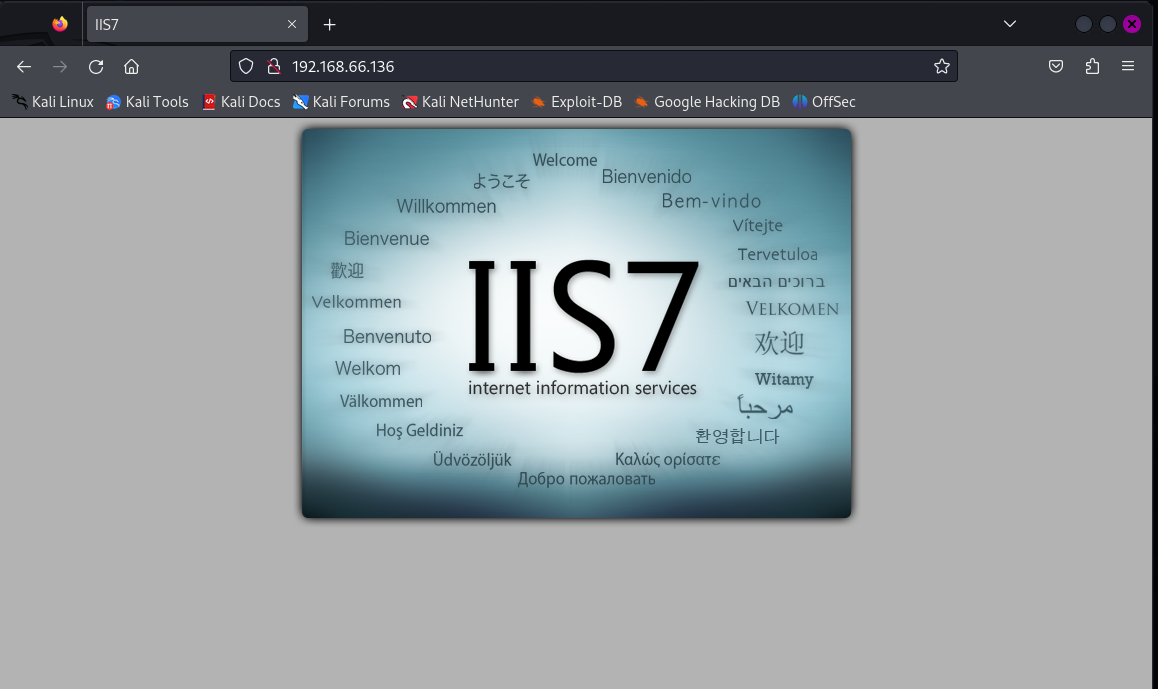Viewport: 1158px width, 689px height.
Task: Bookmark this page with the star
Action: pos(942,66)
